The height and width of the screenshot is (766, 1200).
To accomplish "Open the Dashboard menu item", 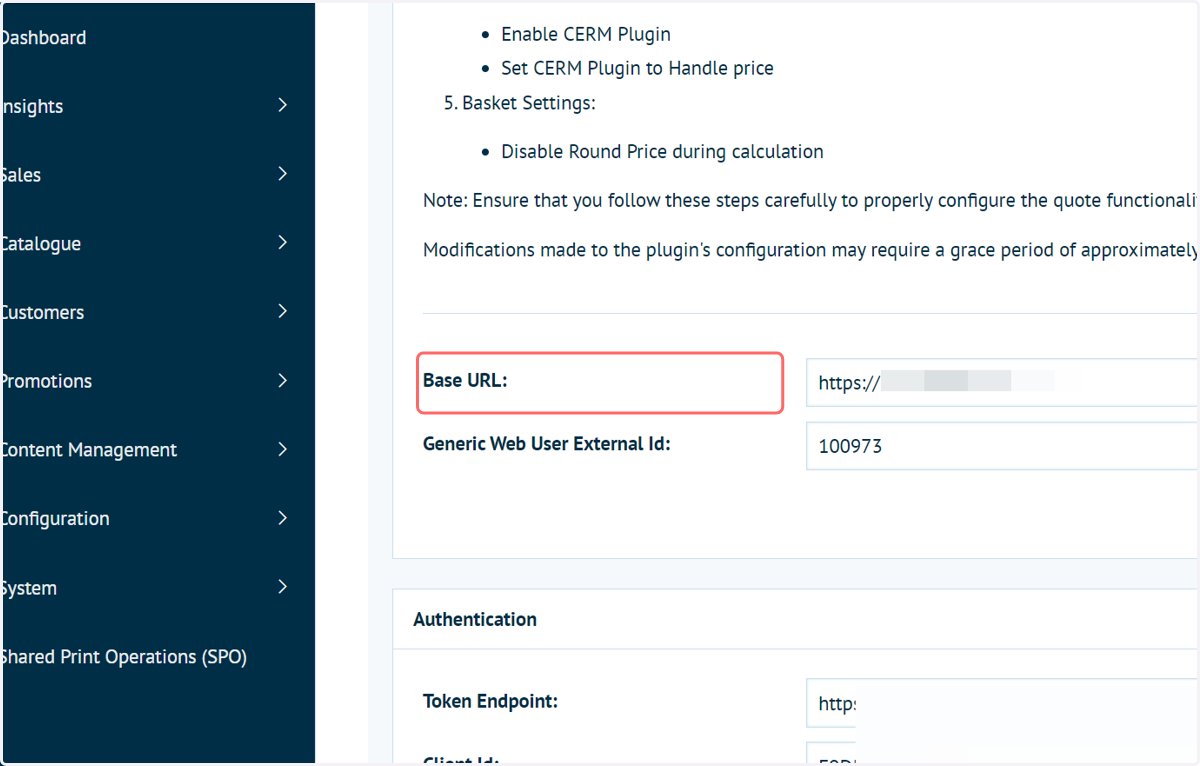I will 43,38.
